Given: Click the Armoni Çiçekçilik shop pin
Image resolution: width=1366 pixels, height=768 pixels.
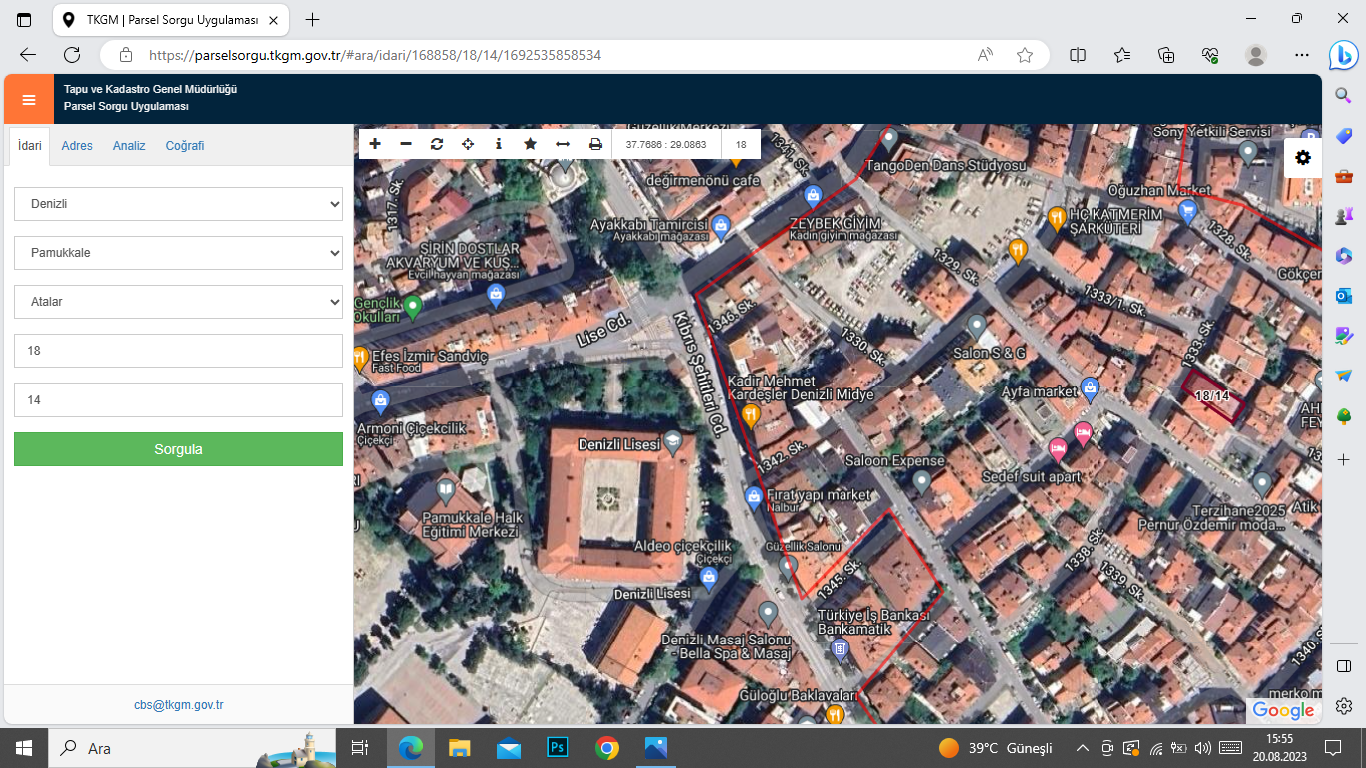Looking at the screenshot, I should pyautogui.click(x=379, y=402).
